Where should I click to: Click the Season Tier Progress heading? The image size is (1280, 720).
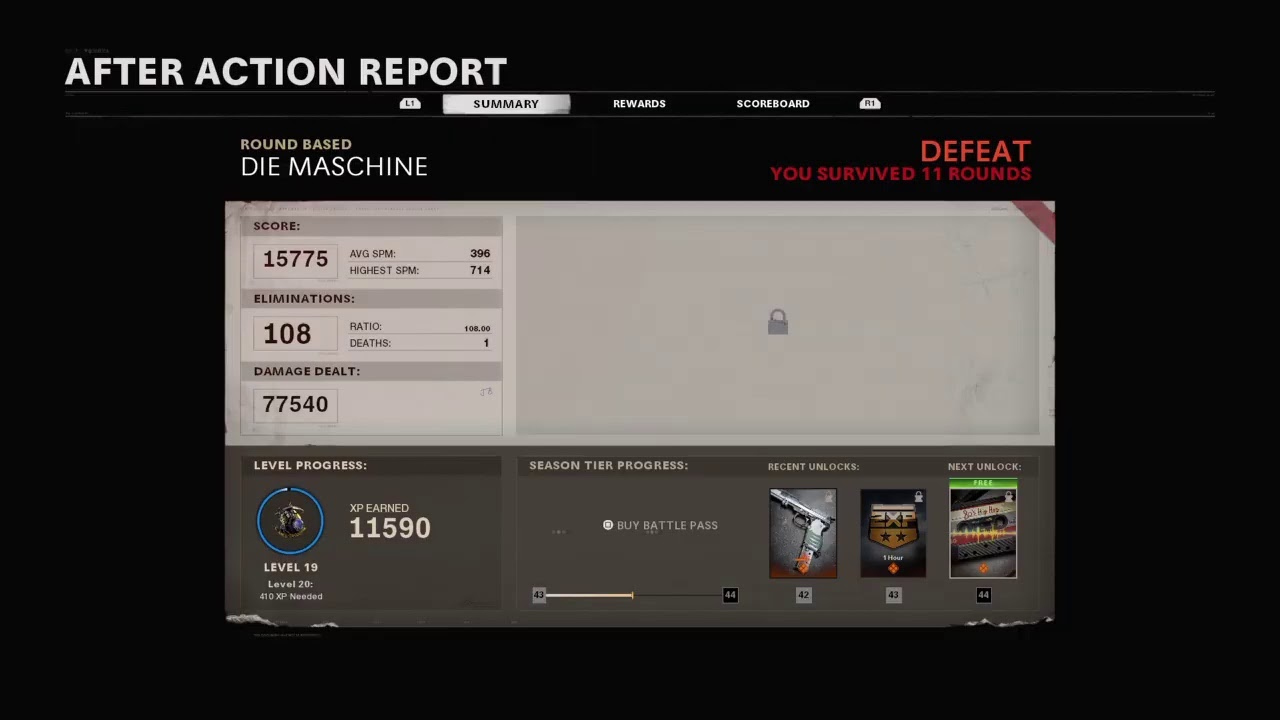pyautogui.click(x=609, y=466)
